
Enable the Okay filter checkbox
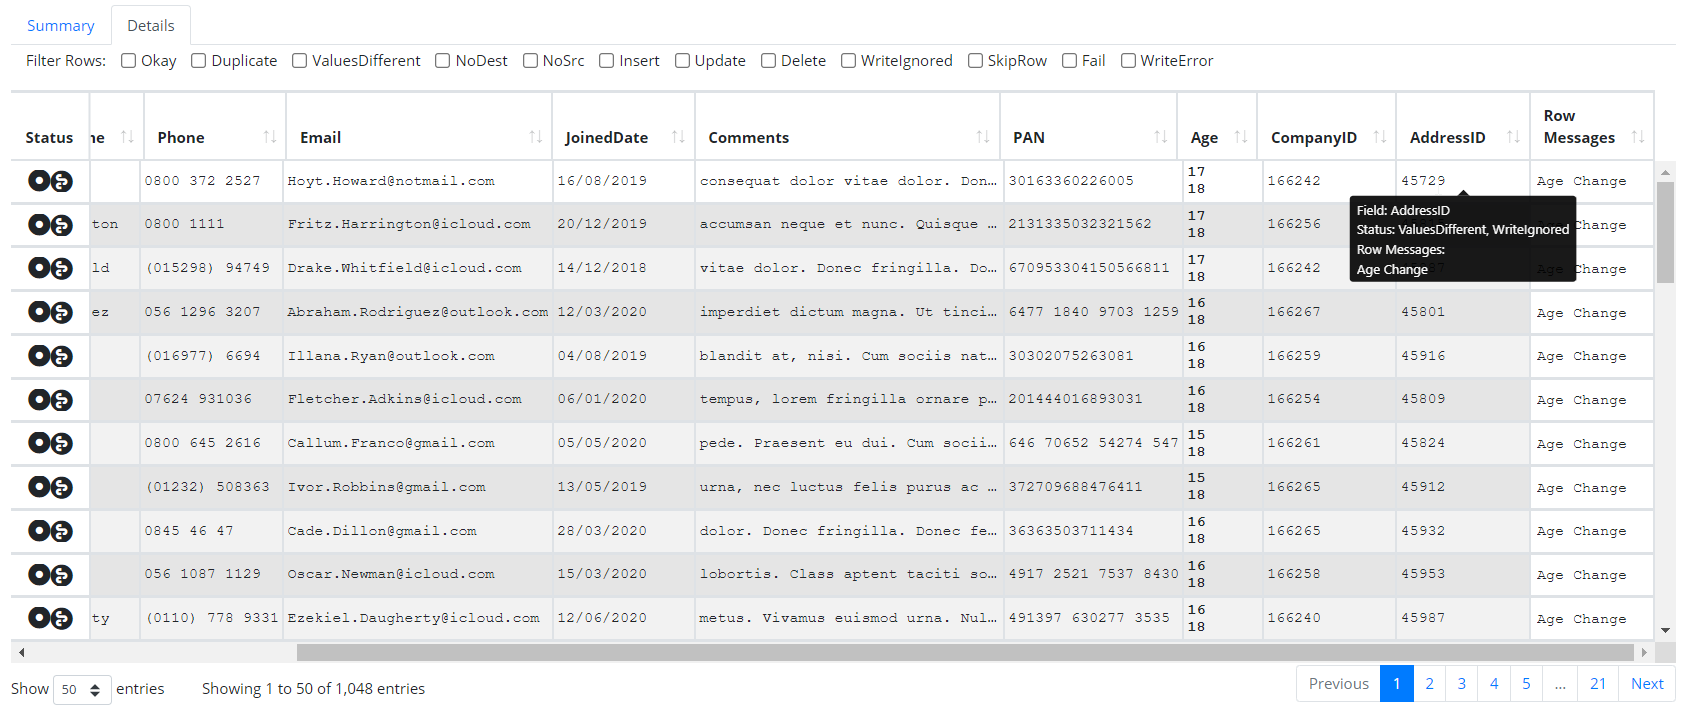pyautogui.click(x=129, y=61)
